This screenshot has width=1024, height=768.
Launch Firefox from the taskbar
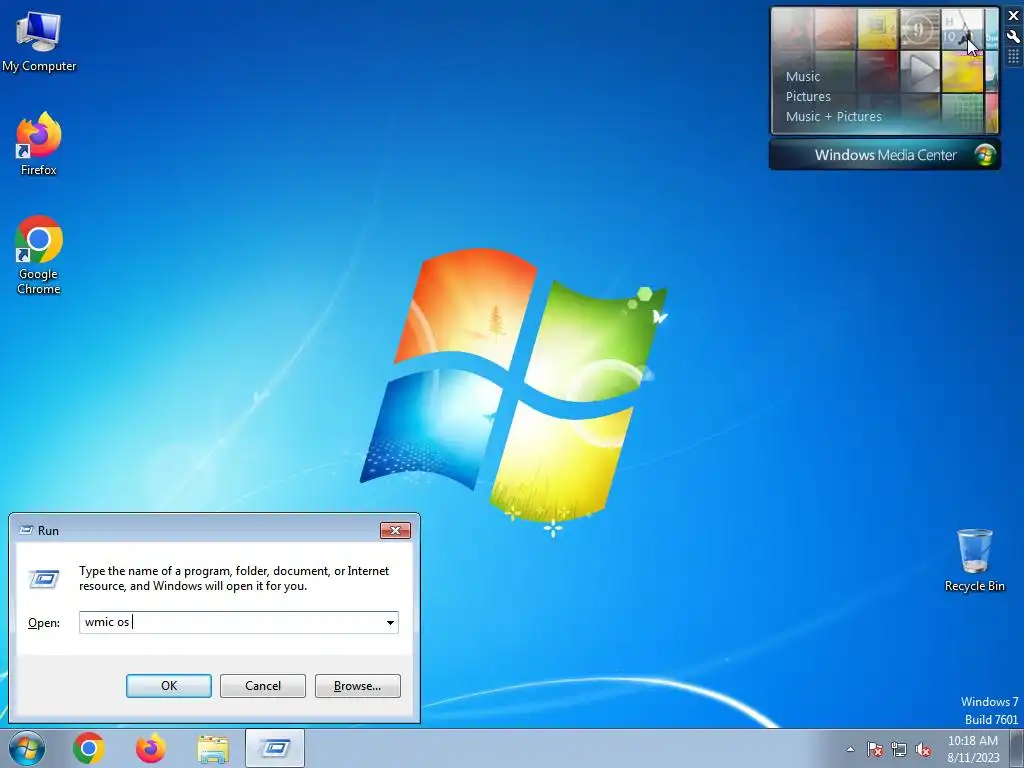(150, 748)
